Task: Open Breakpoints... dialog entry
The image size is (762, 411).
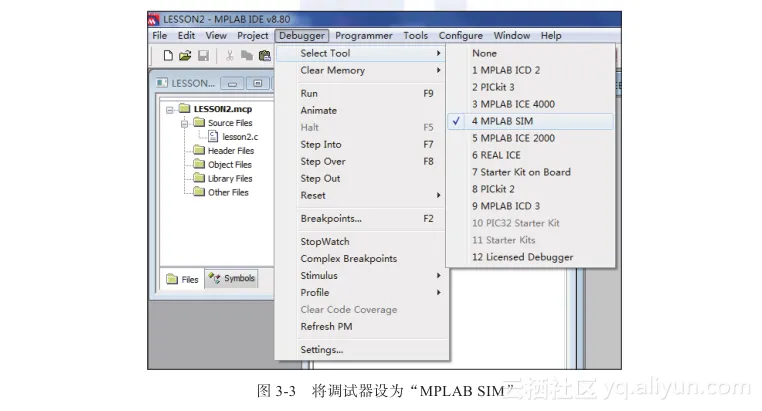Action: pos(362,219)
